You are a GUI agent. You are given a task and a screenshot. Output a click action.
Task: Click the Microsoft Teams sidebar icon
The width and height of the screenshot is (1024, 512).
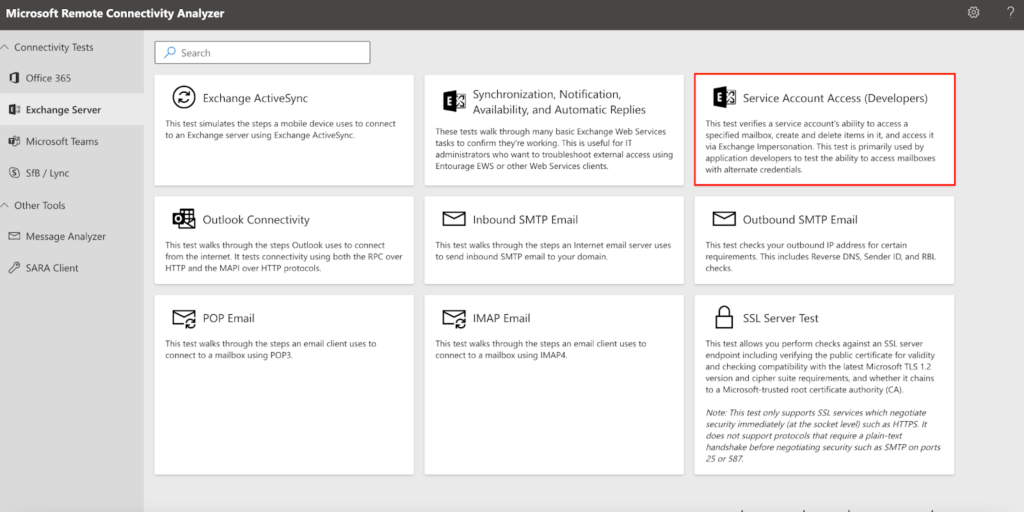click(x=14, y=141)
